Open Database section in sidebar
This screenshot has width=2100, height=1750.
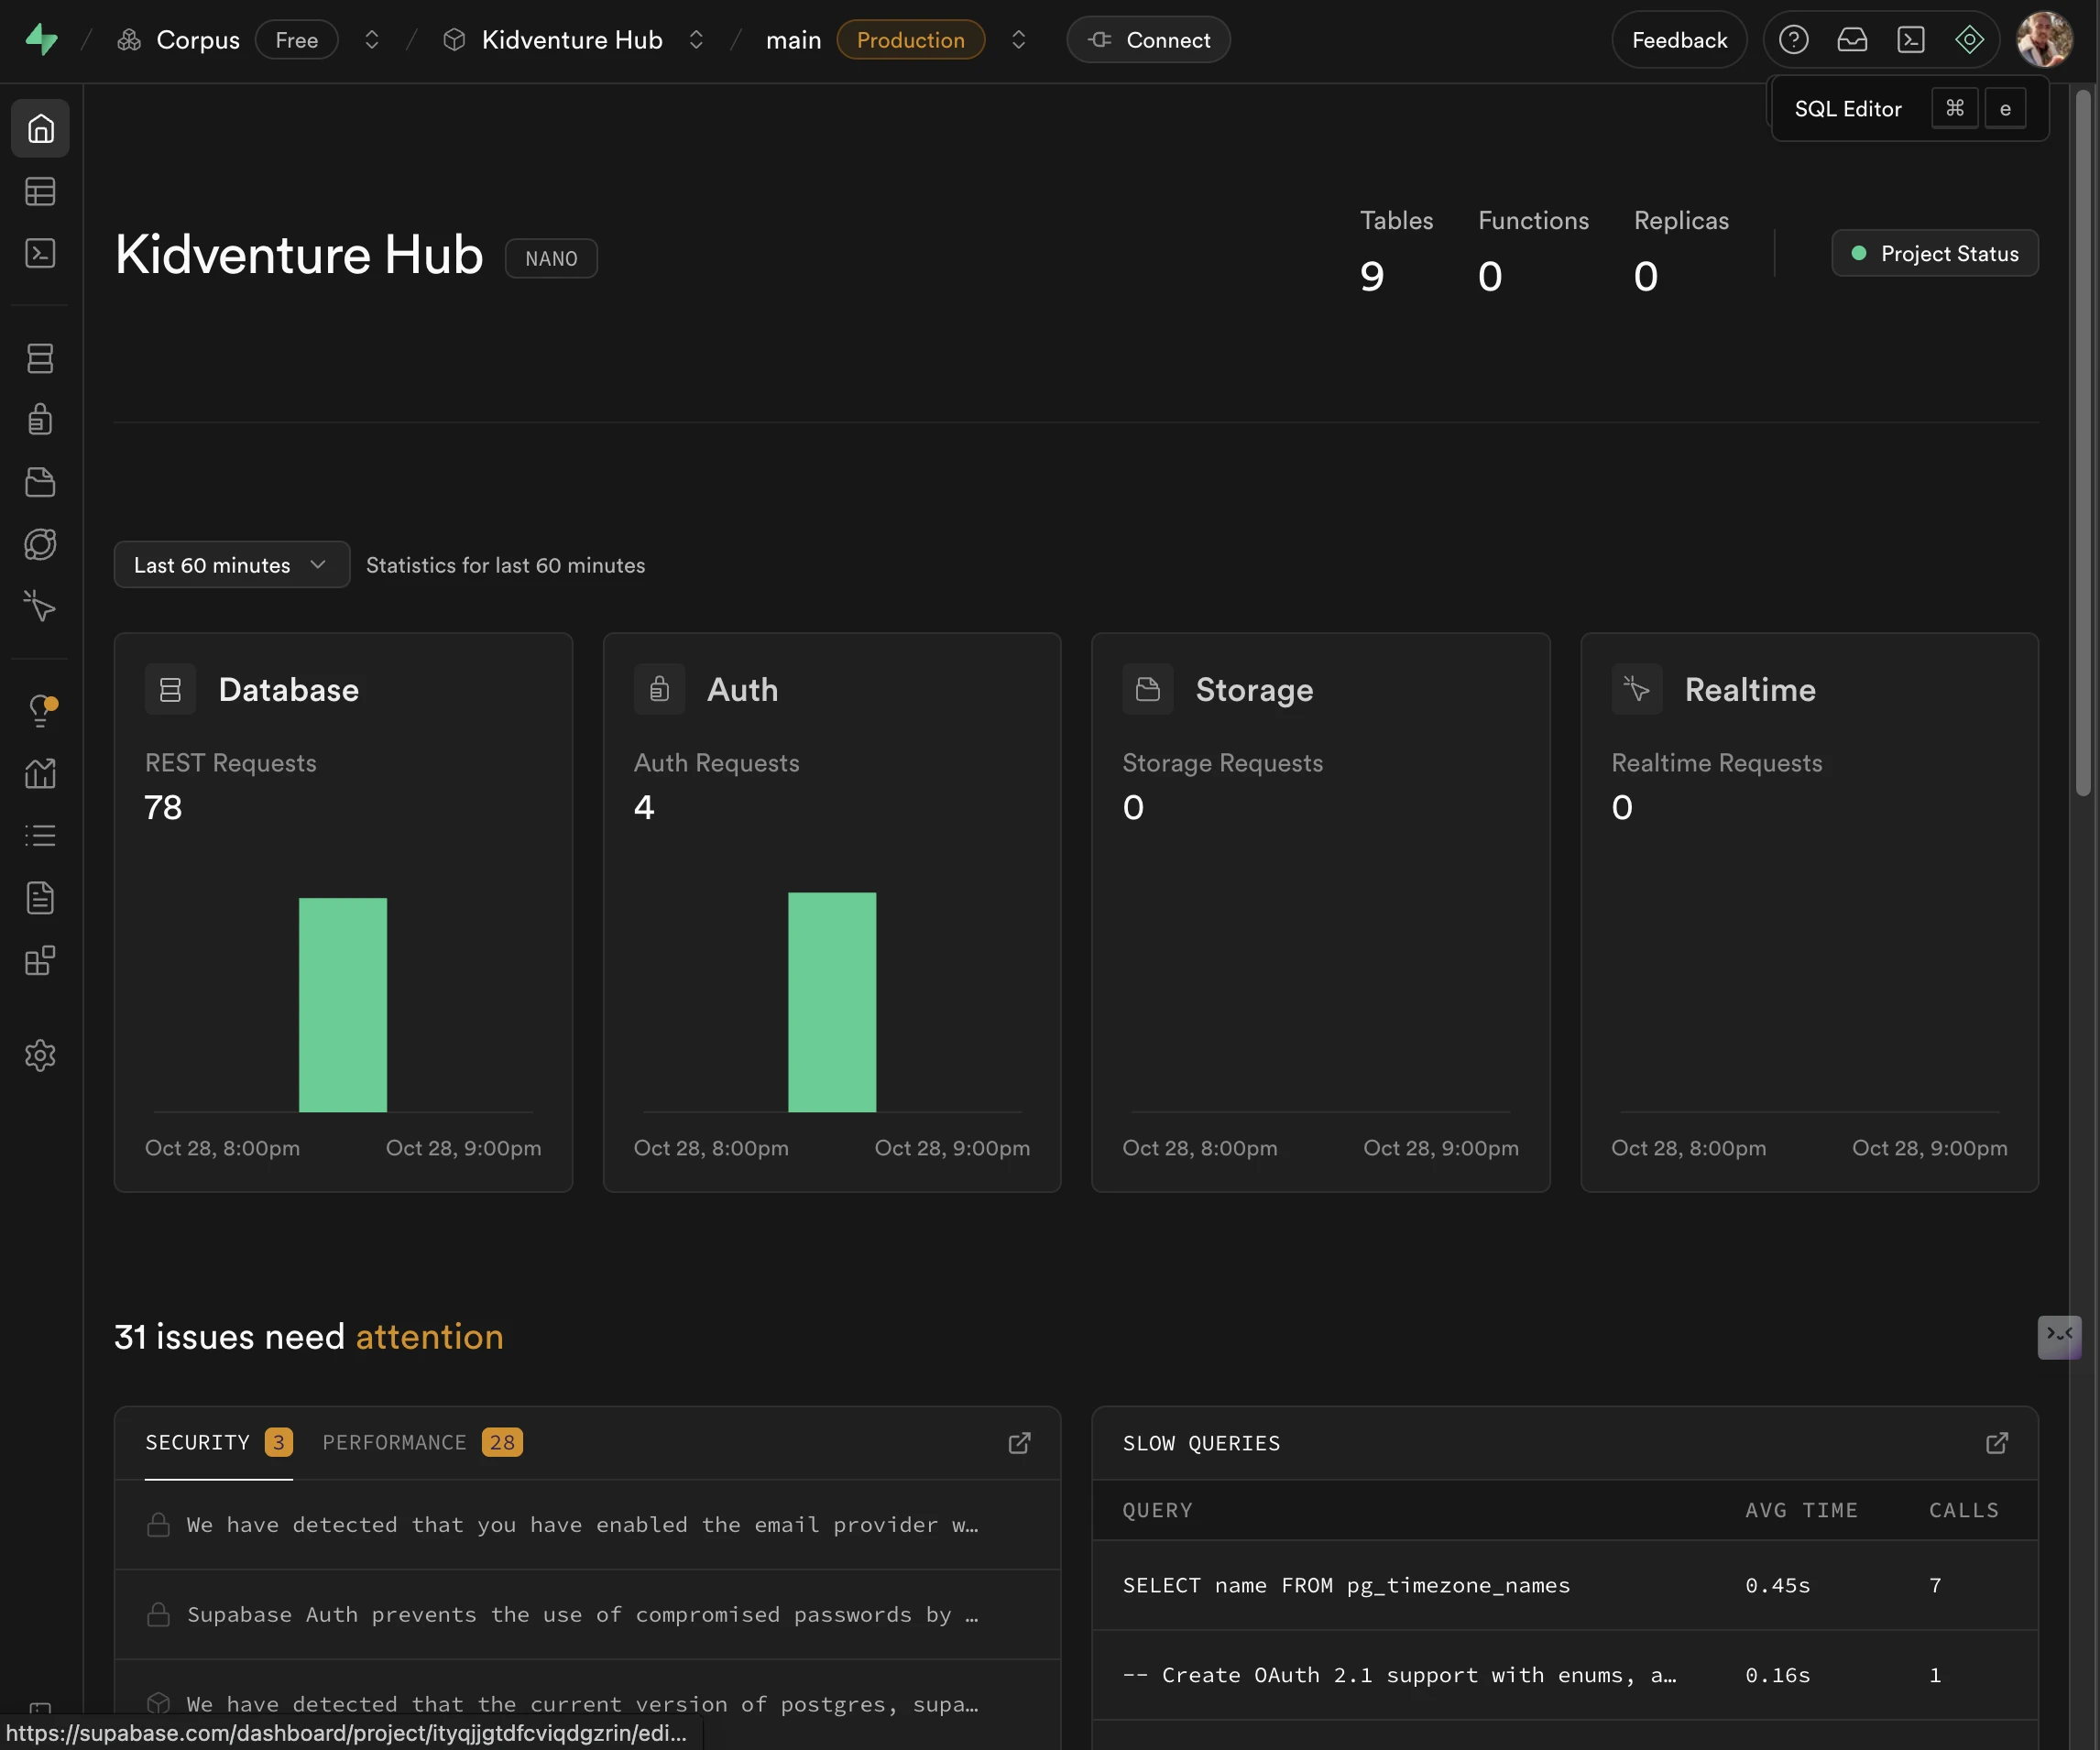pyautogui.click(x=40, y=358)
